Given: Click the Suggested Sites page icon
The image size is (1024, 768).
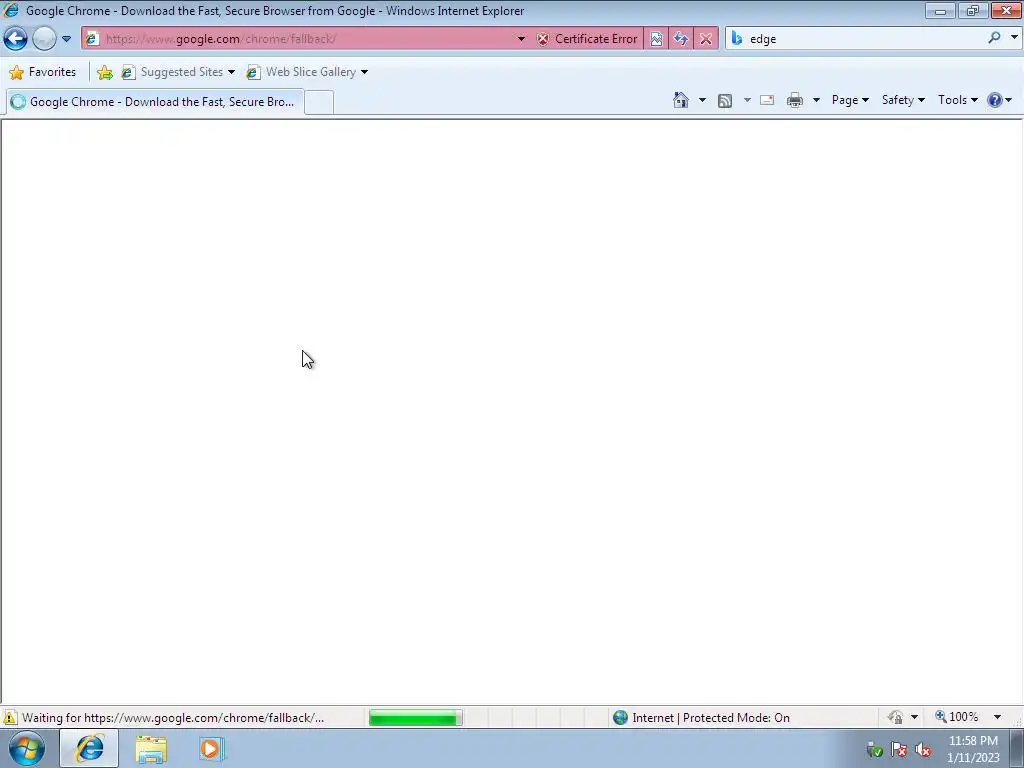Looking at the screenshot, I should [x=129, y=72].
